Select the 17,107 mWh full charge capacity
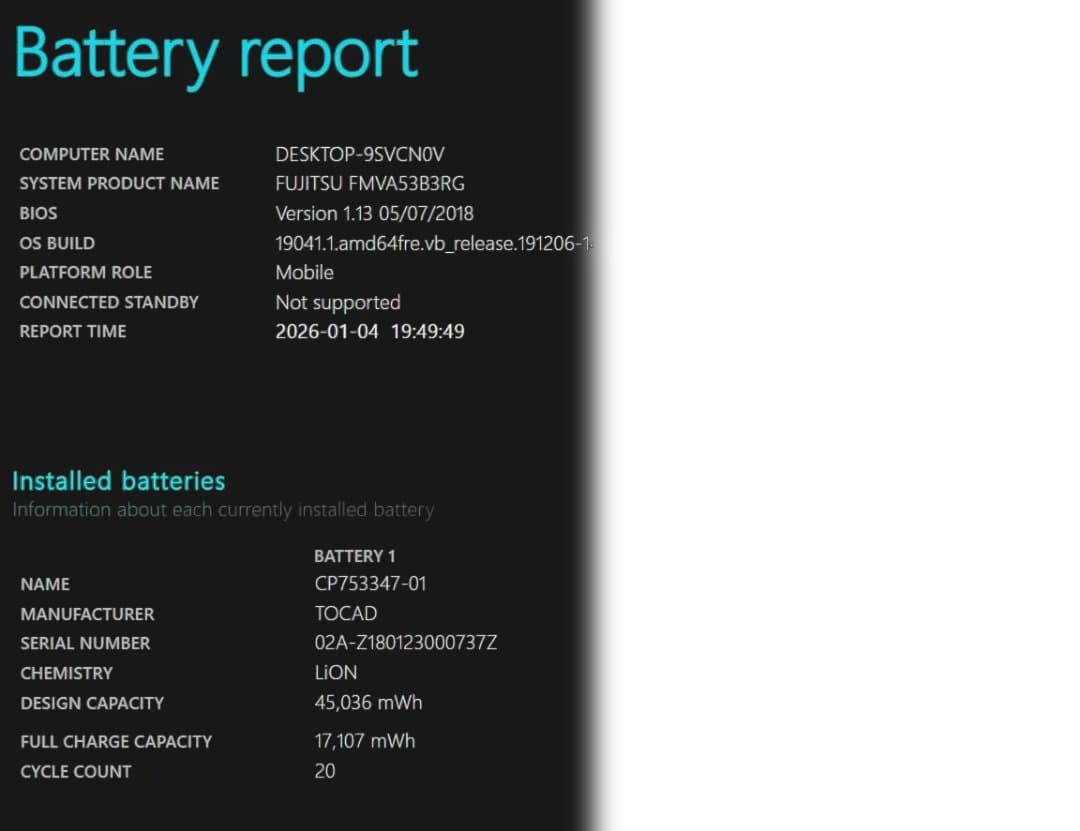Image resolution: width=1080 pixels, height=831 pixels. point(364,741)
